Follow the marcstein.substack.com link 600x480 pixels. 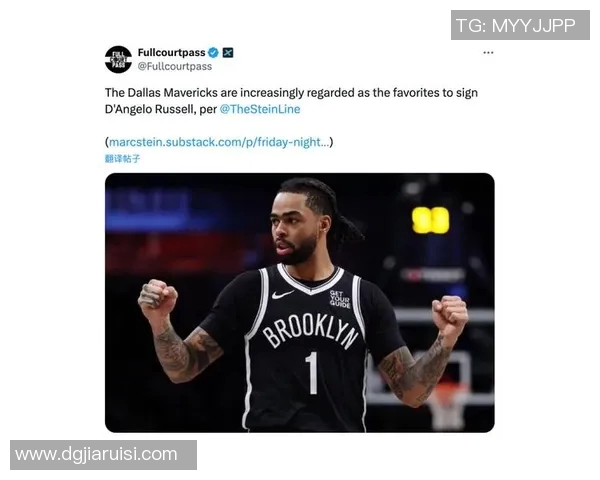point(219,142)
